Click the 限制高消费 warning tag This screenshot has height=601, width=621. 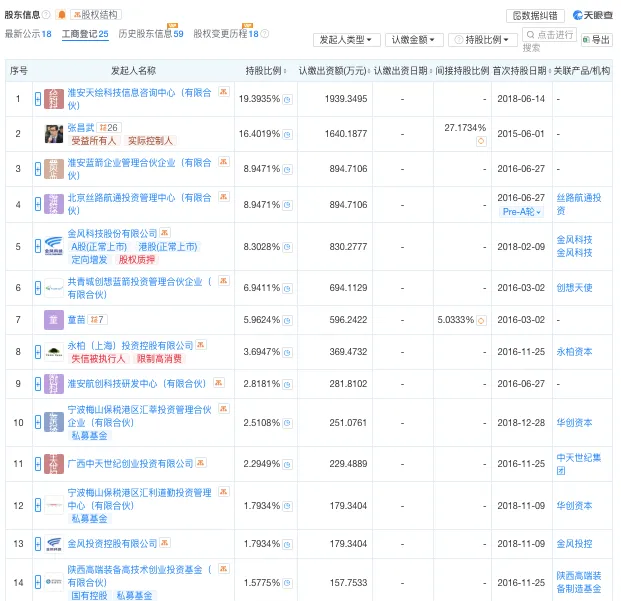159,359
